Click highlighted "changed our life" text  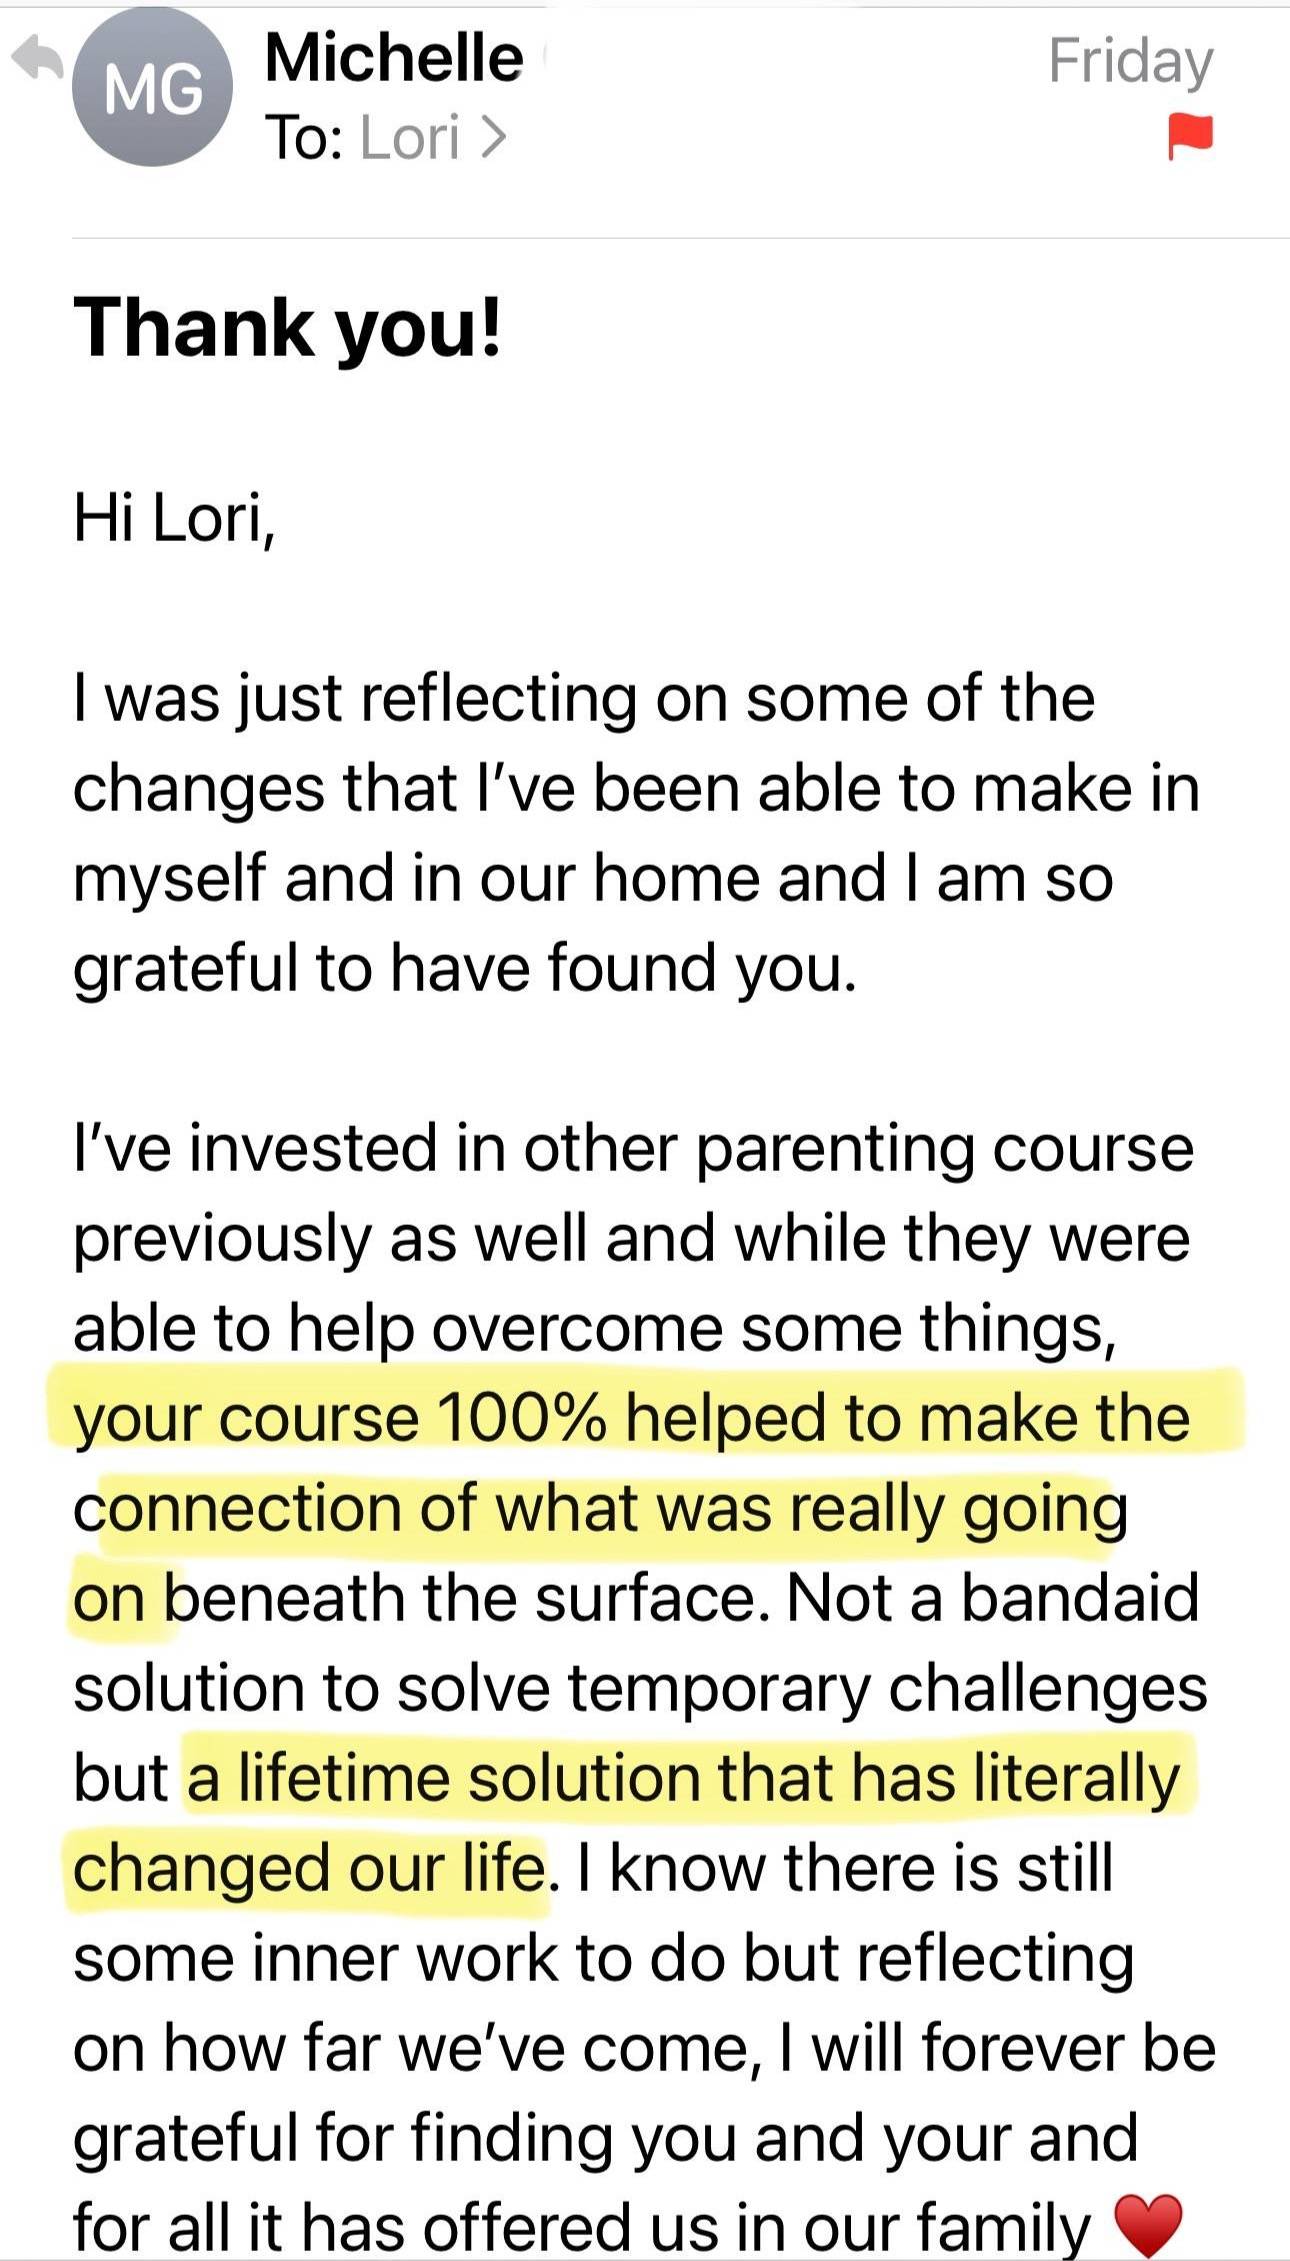coord(310,1868)
